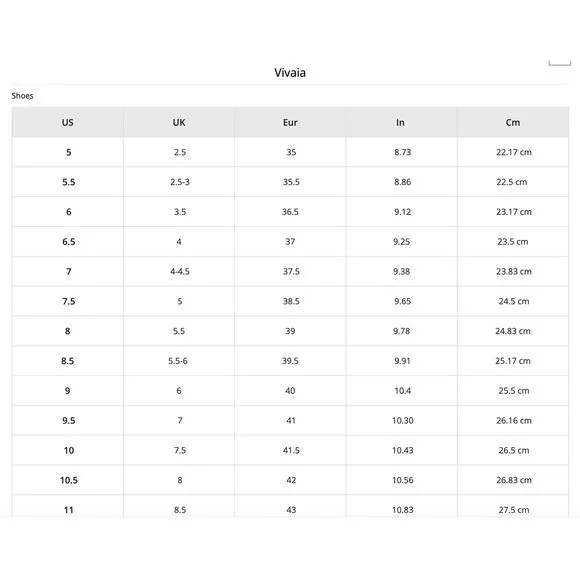This screenshot has width=580, height=580.
Task: Click the Eur 43 cell
Action: [x=290, y=508]
